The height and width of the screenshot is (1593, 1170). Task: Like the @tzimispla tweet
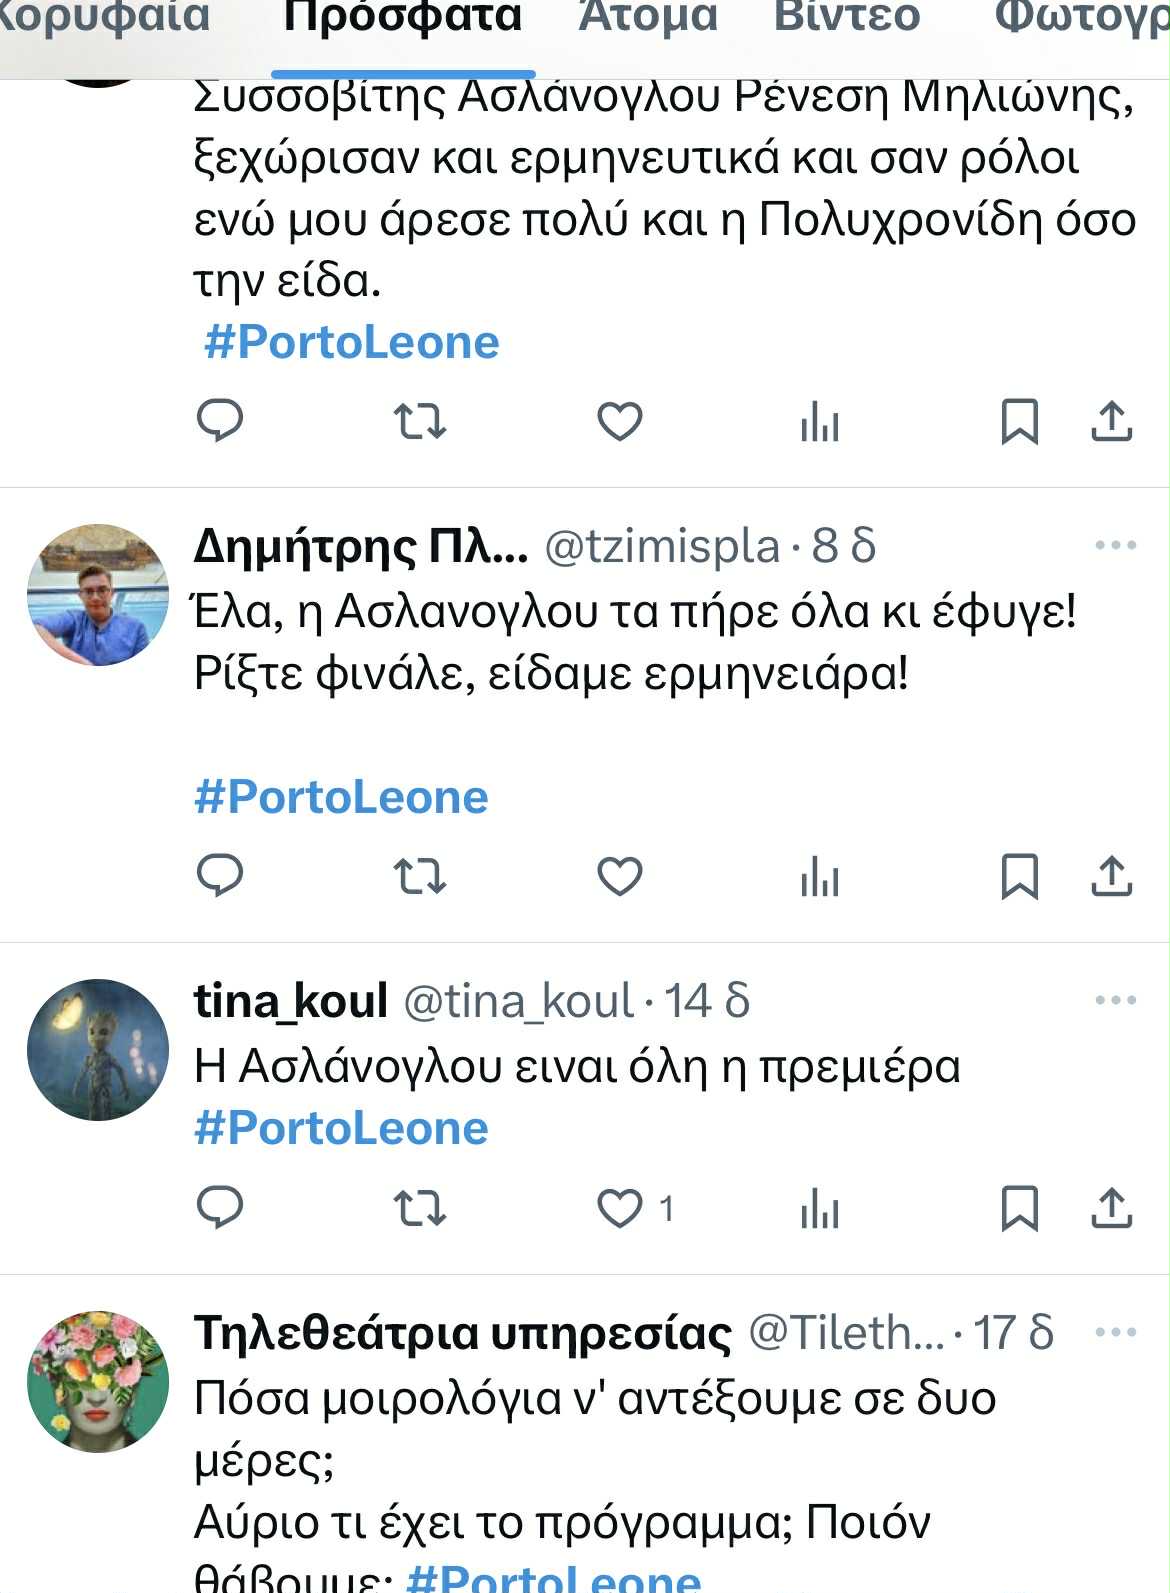(x=620, y=876)
